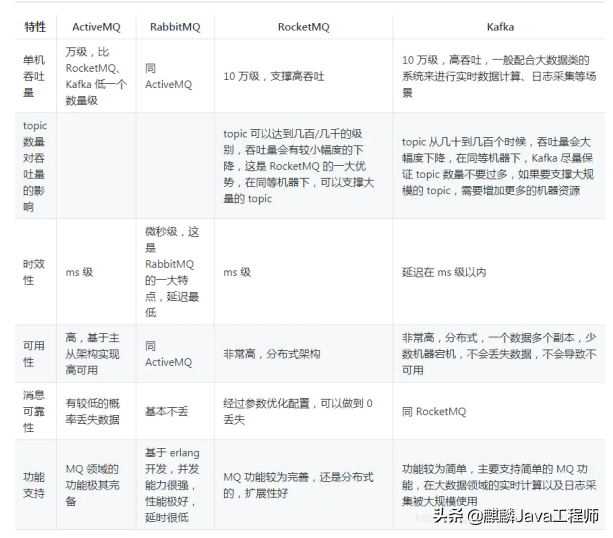Click the 单机吞吐量 row label

tap(34, 76)
